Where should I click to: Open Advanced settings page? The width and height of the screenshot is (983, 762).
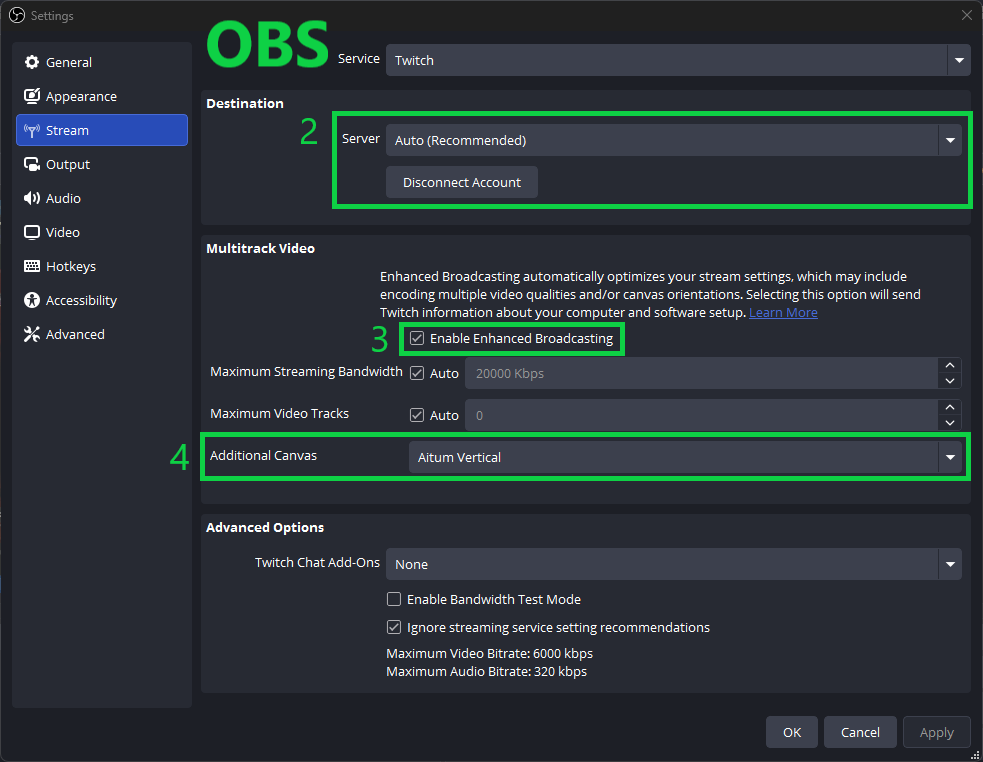[x=102, y=334]
